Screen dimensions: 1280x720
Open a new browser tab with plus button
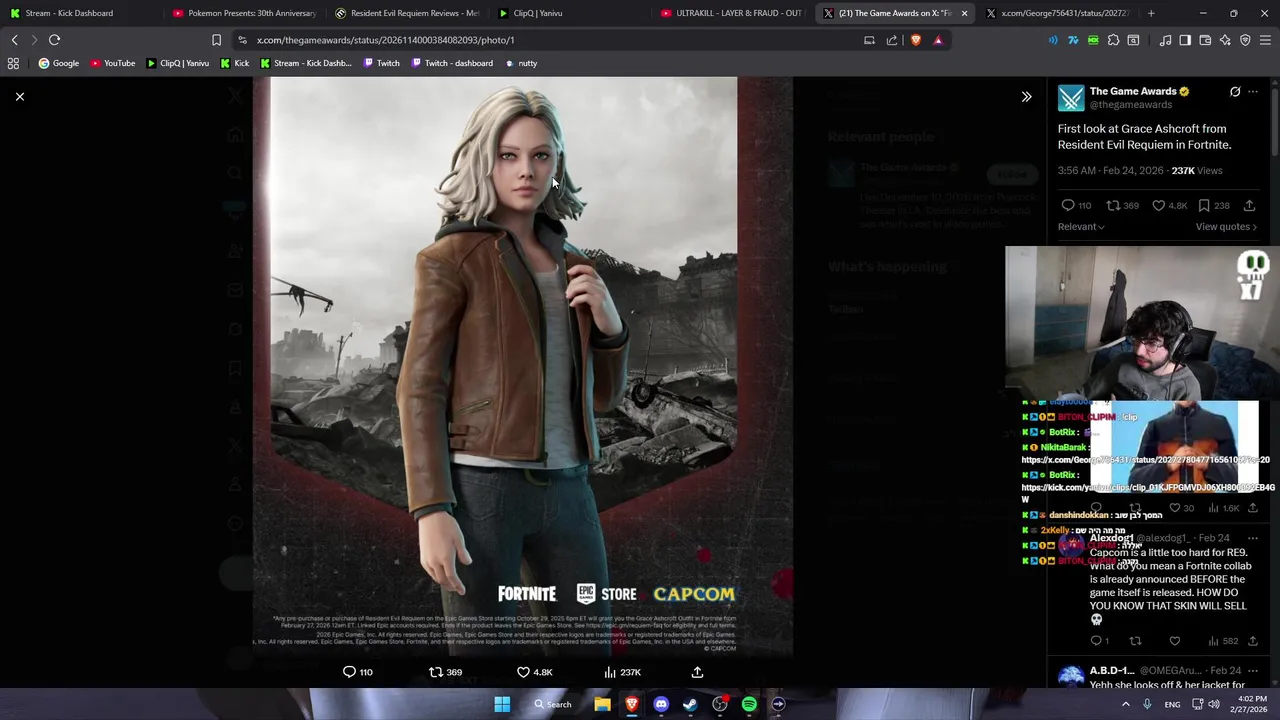[x=1151, y=13]
